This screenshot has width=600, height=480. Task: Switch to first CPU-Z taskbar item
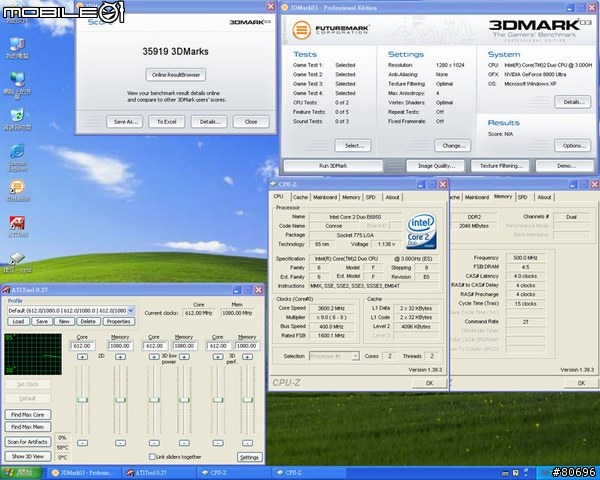coord(233,473)
